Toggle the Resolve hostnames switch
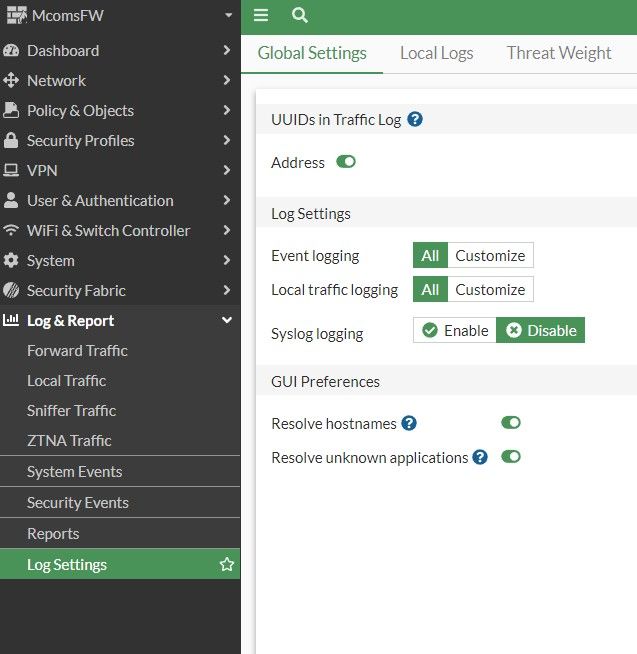The height and width of the screenshot is (654, 637). click(x=511, y=423)
